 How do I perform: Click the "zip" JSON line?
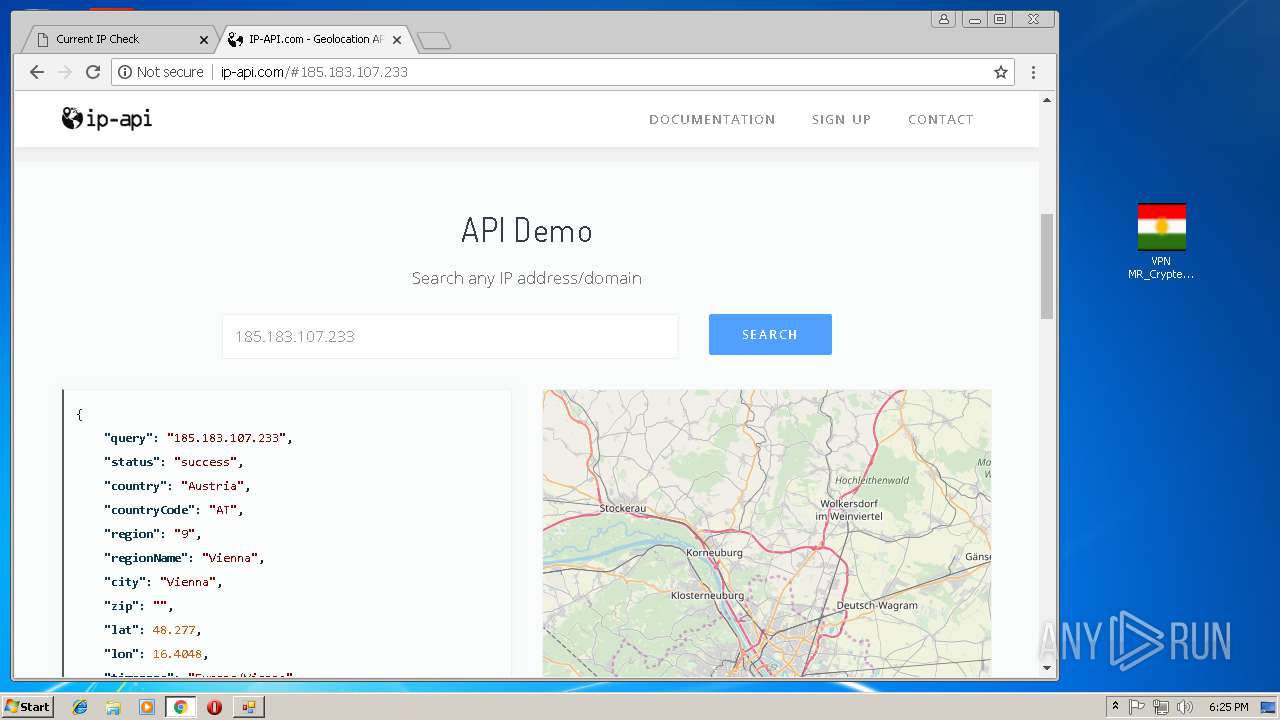139,606
